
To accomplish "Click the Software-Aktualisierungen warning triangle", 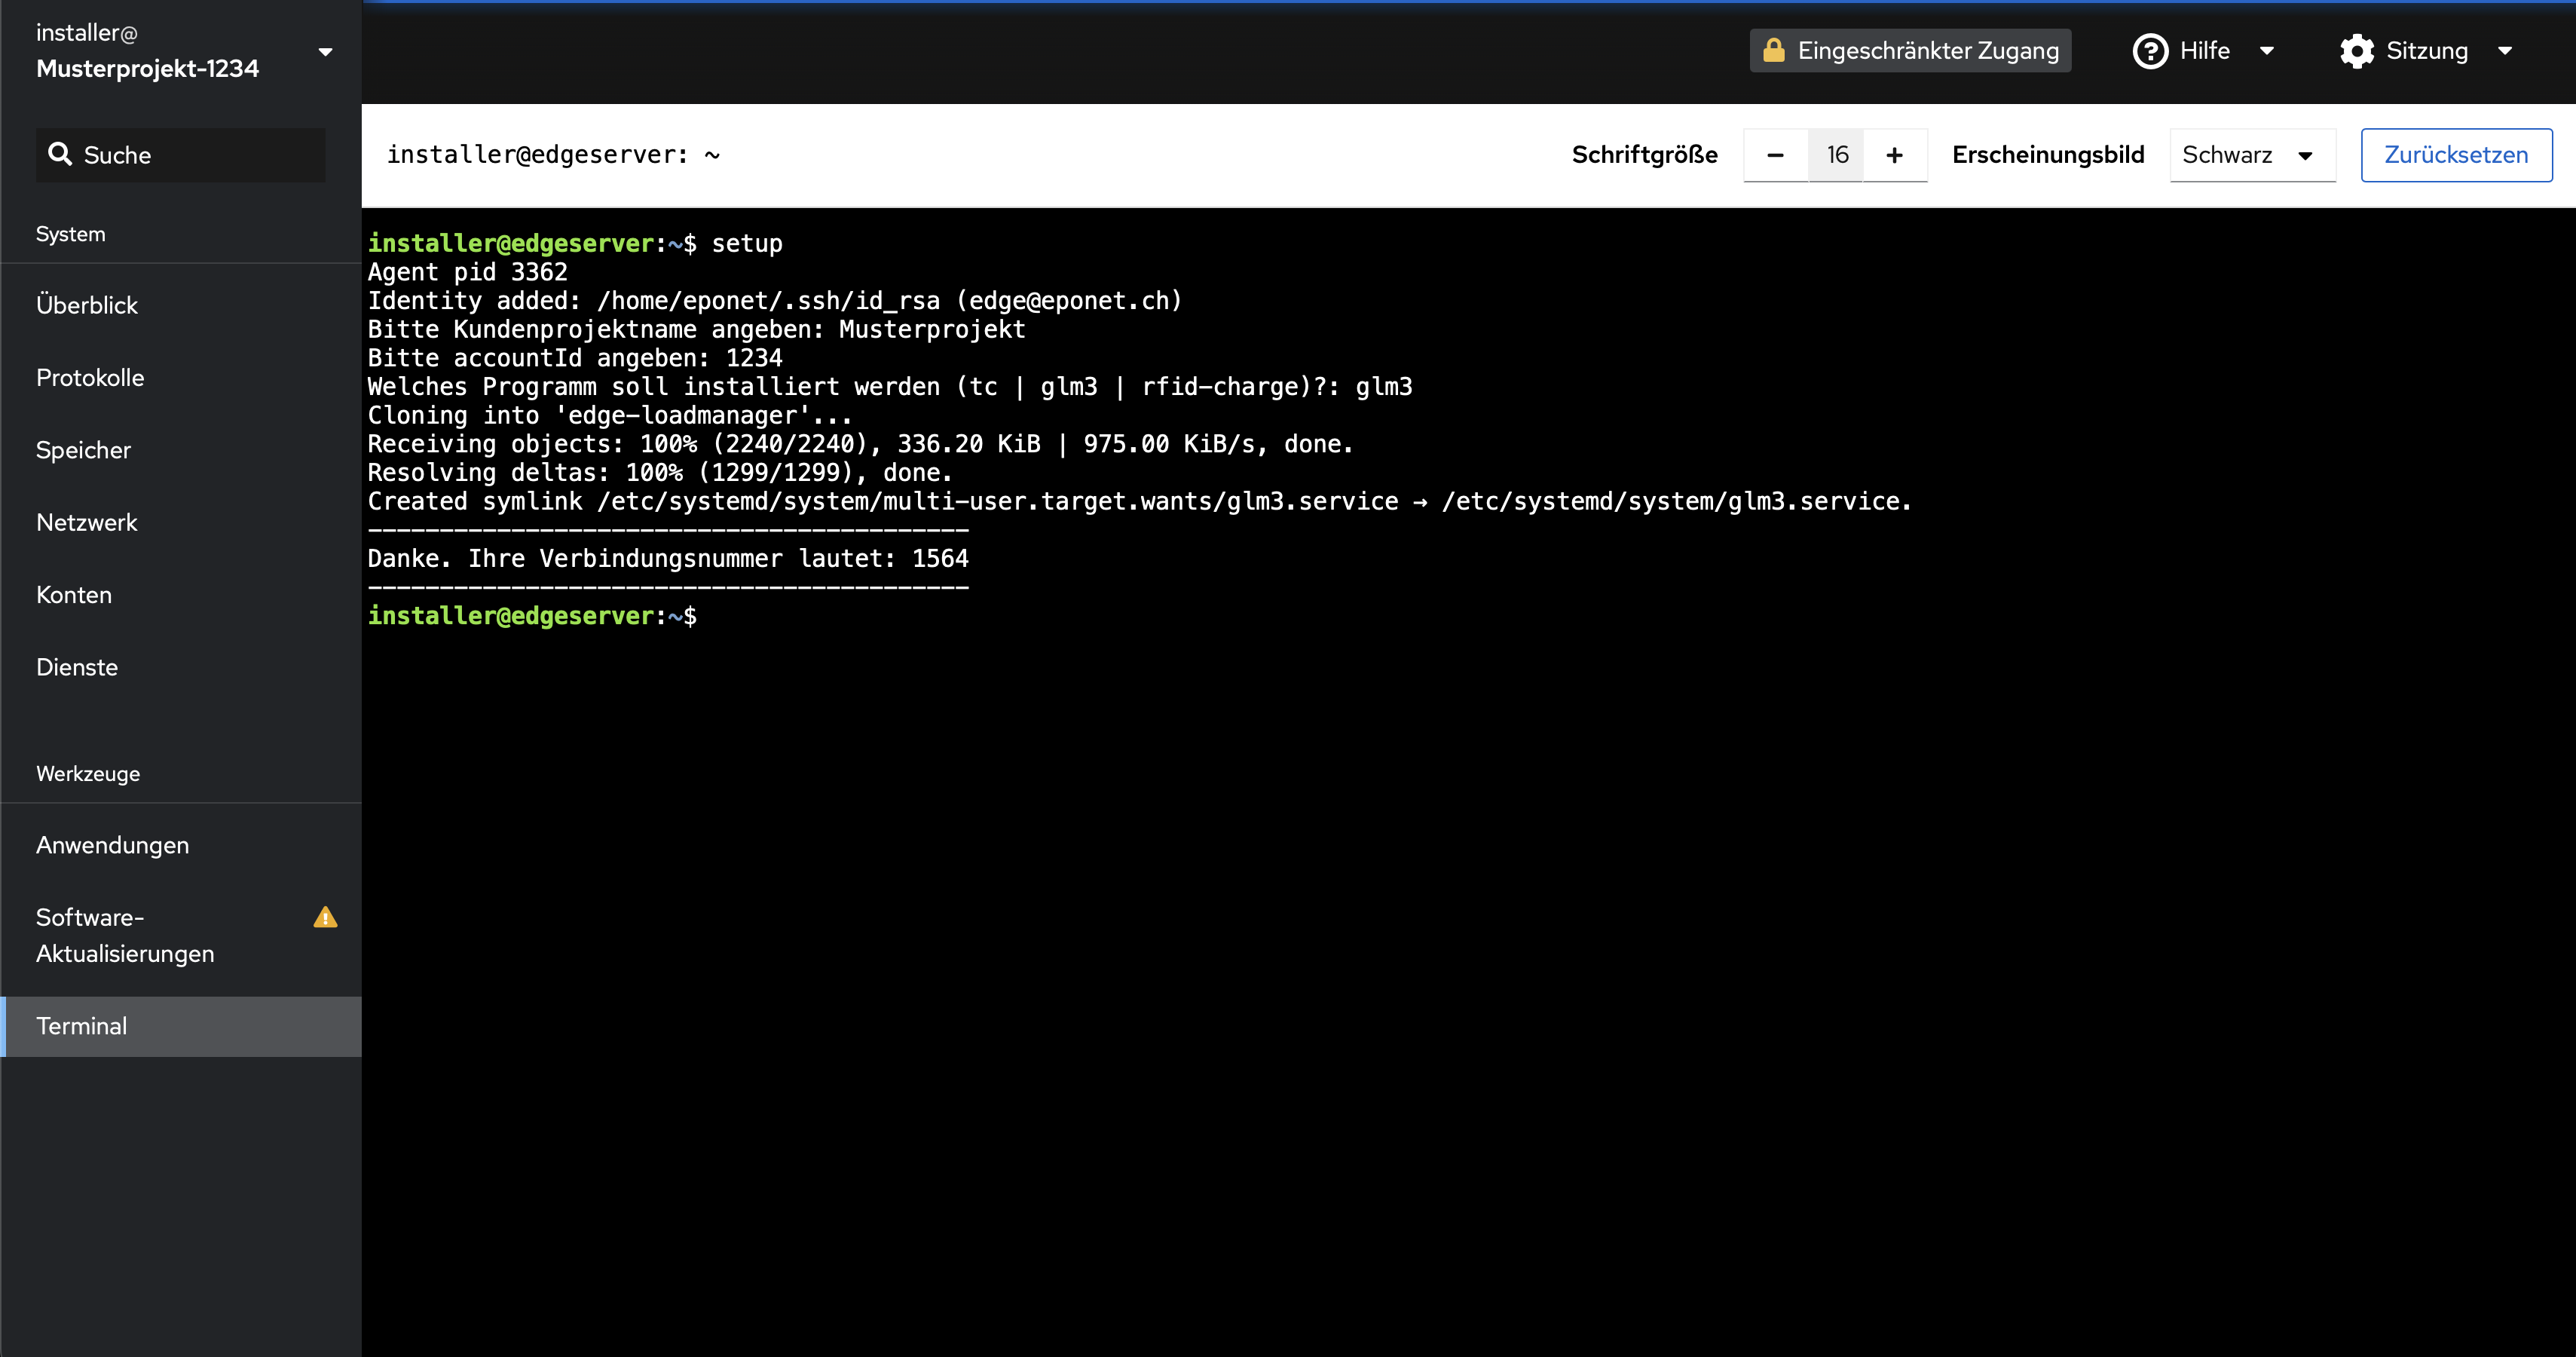I will [x=325, y=917].
